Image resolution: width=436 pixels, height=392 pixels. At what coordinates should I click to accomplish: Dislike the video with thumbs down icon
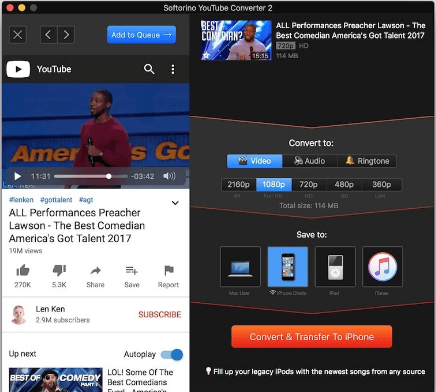point(59,270)
